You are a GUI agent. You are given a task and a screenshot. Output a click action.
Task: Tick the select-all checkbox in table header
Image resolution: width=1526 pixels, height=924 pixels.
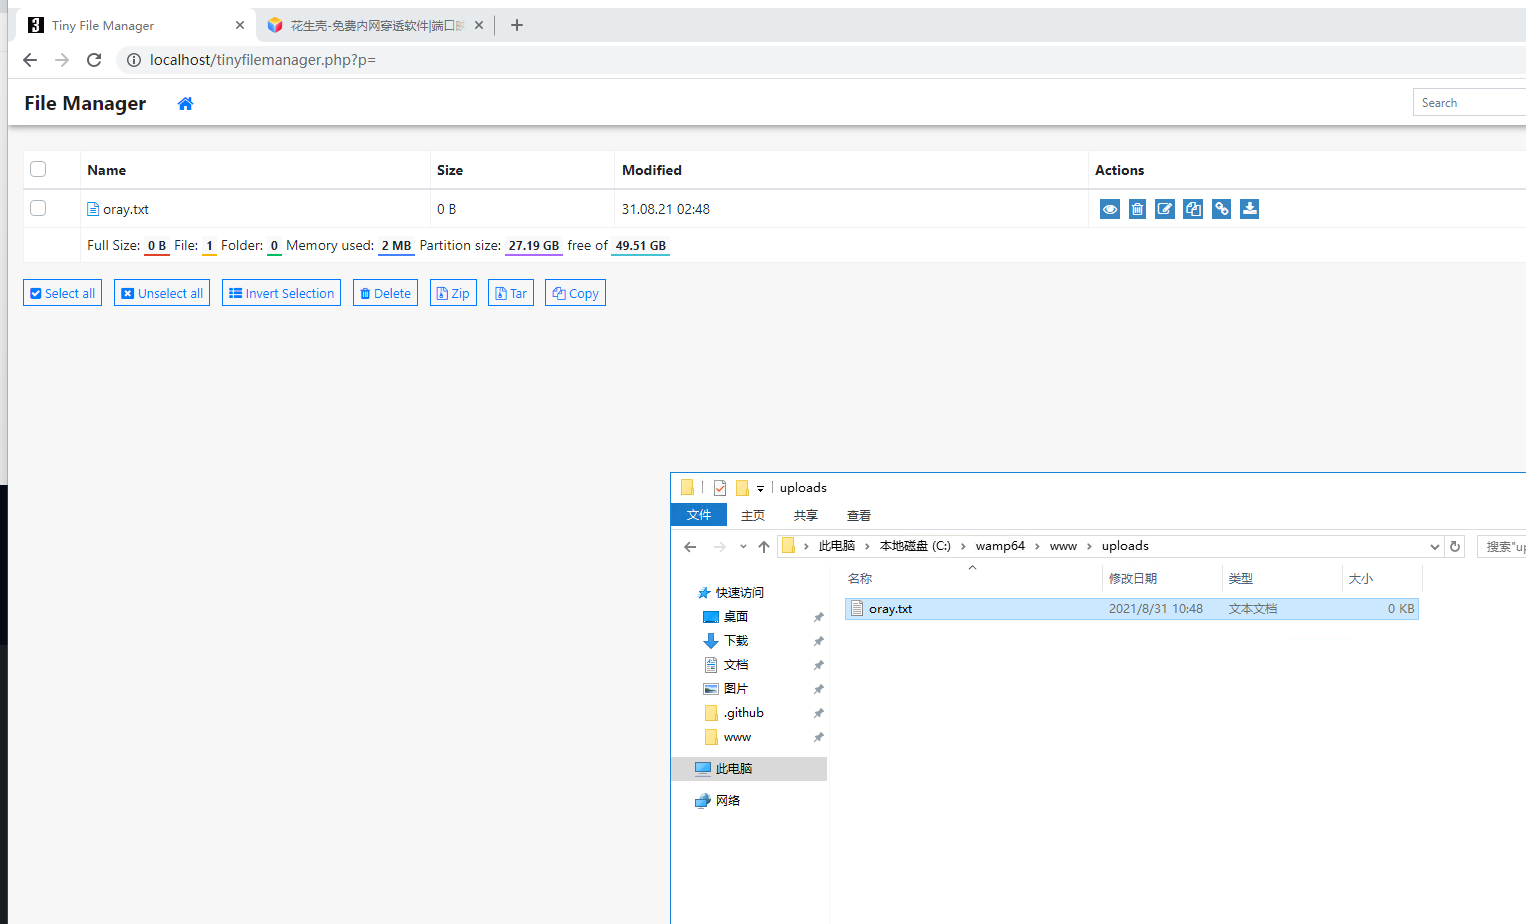pos(38,169)
